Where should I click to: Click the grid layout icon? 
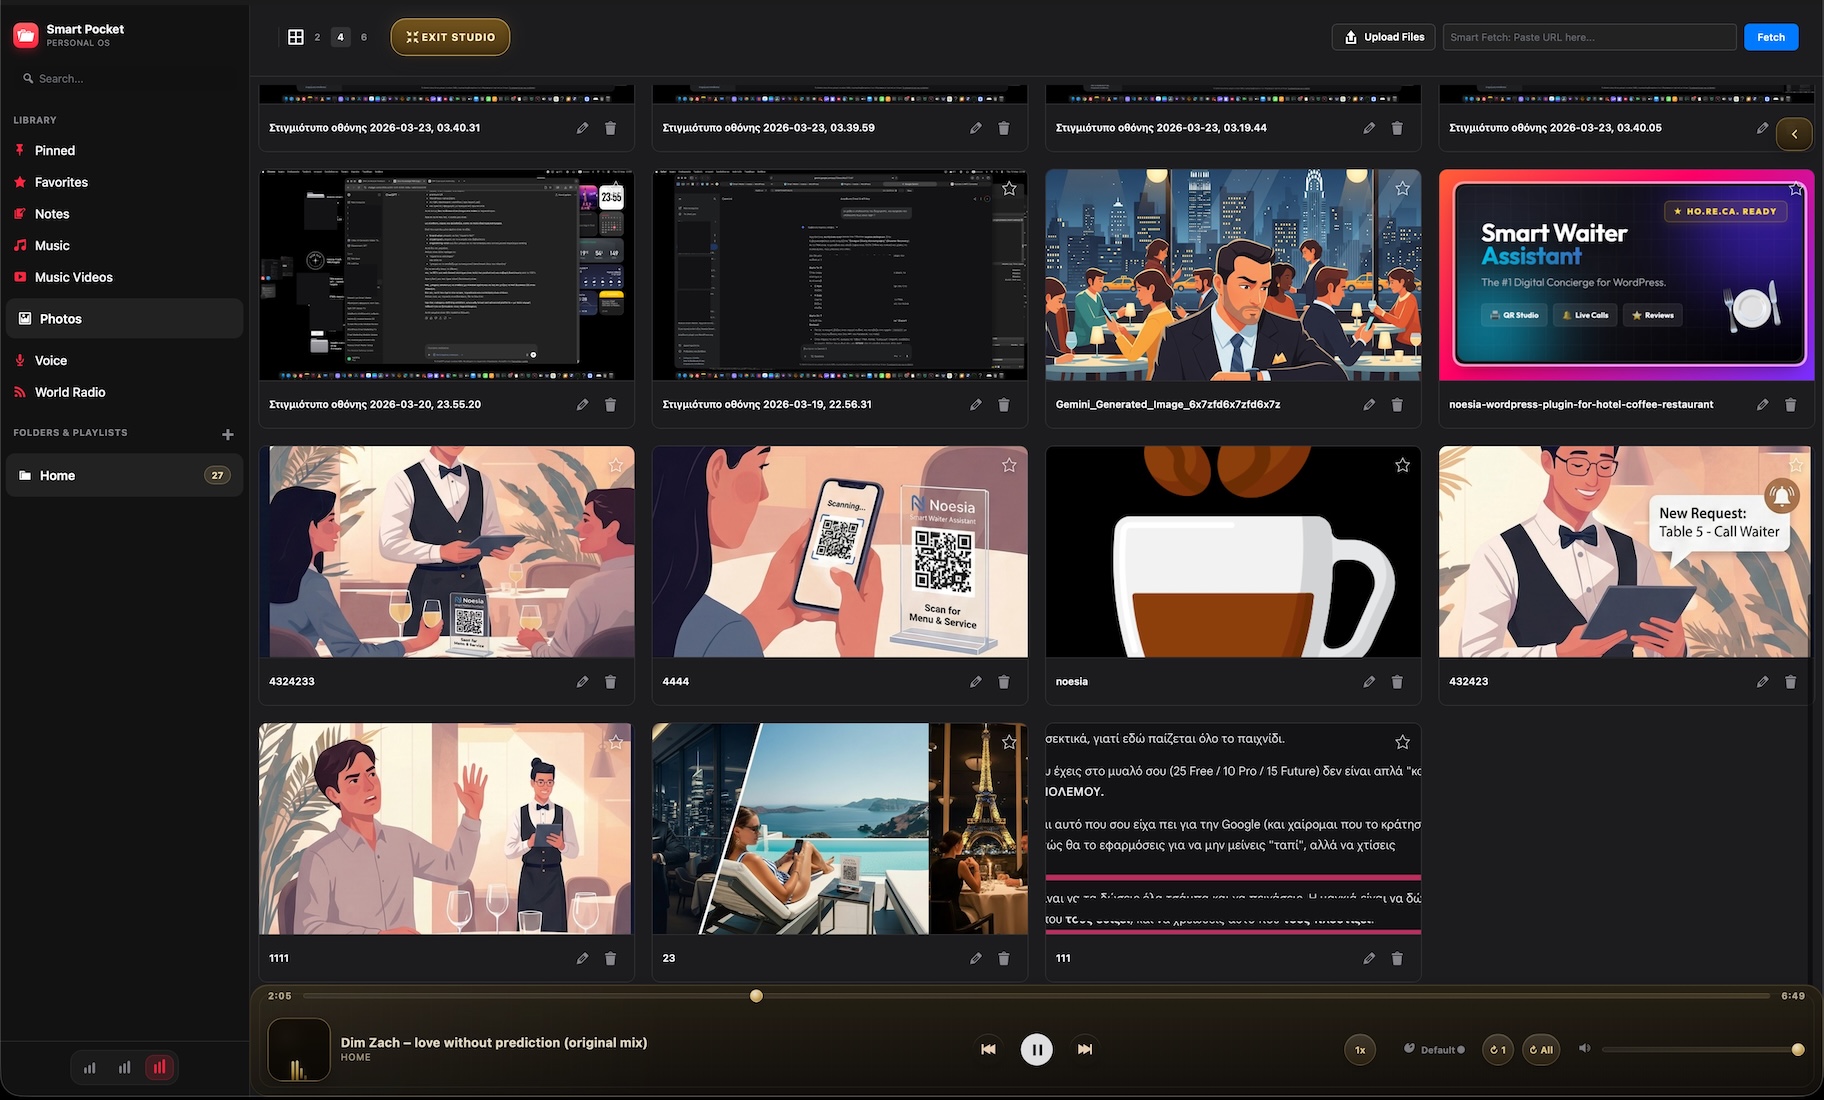click(x=296, y=37)
